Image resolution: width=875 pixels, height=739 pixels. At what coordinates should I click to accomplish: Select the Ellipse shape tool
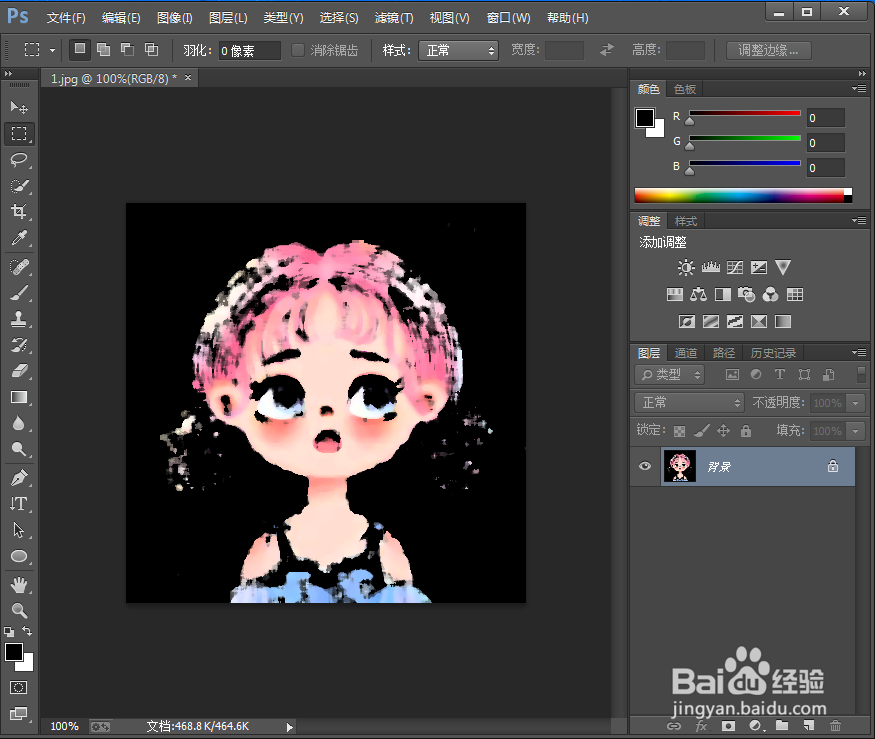pyautogui.click(x=19, y=556)
